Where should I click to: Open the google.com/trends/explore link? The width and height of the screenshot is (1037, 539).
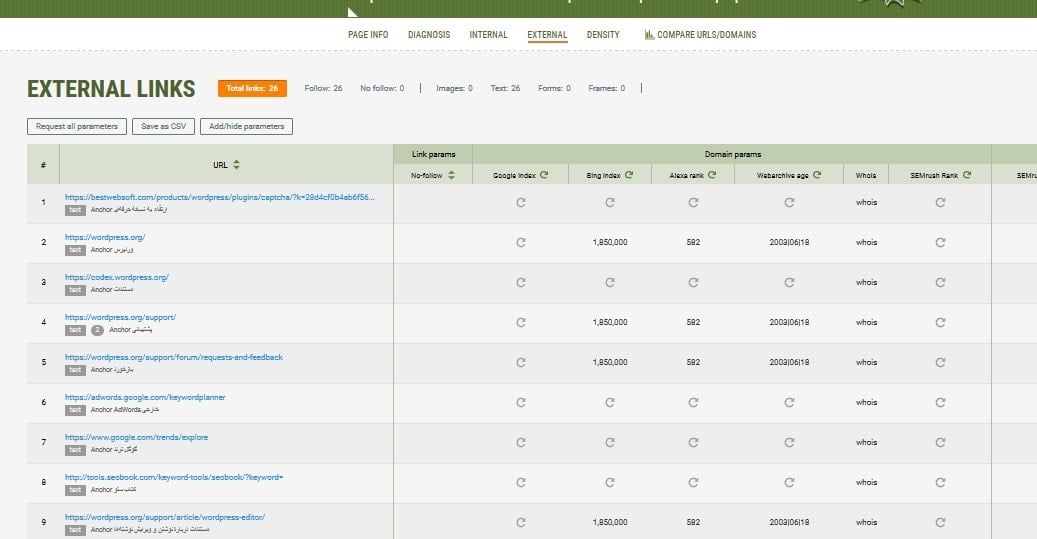[136, 437]
